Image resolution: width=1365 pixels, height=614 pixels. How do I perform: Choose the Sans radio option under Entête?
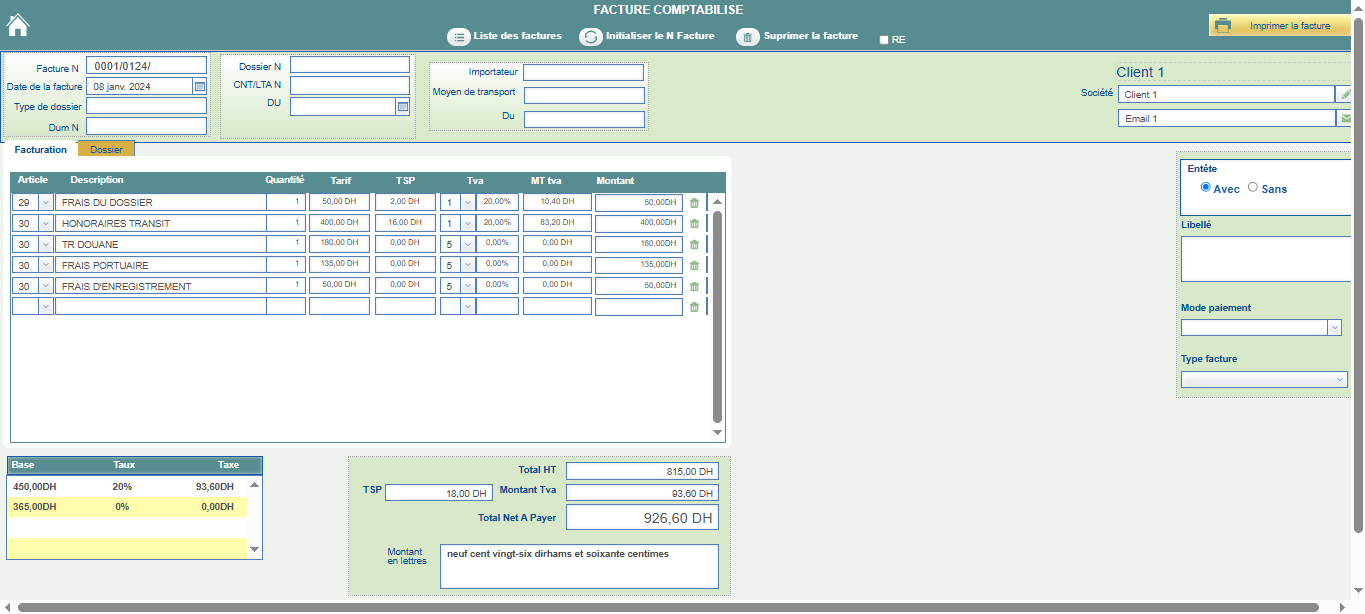1253,187
